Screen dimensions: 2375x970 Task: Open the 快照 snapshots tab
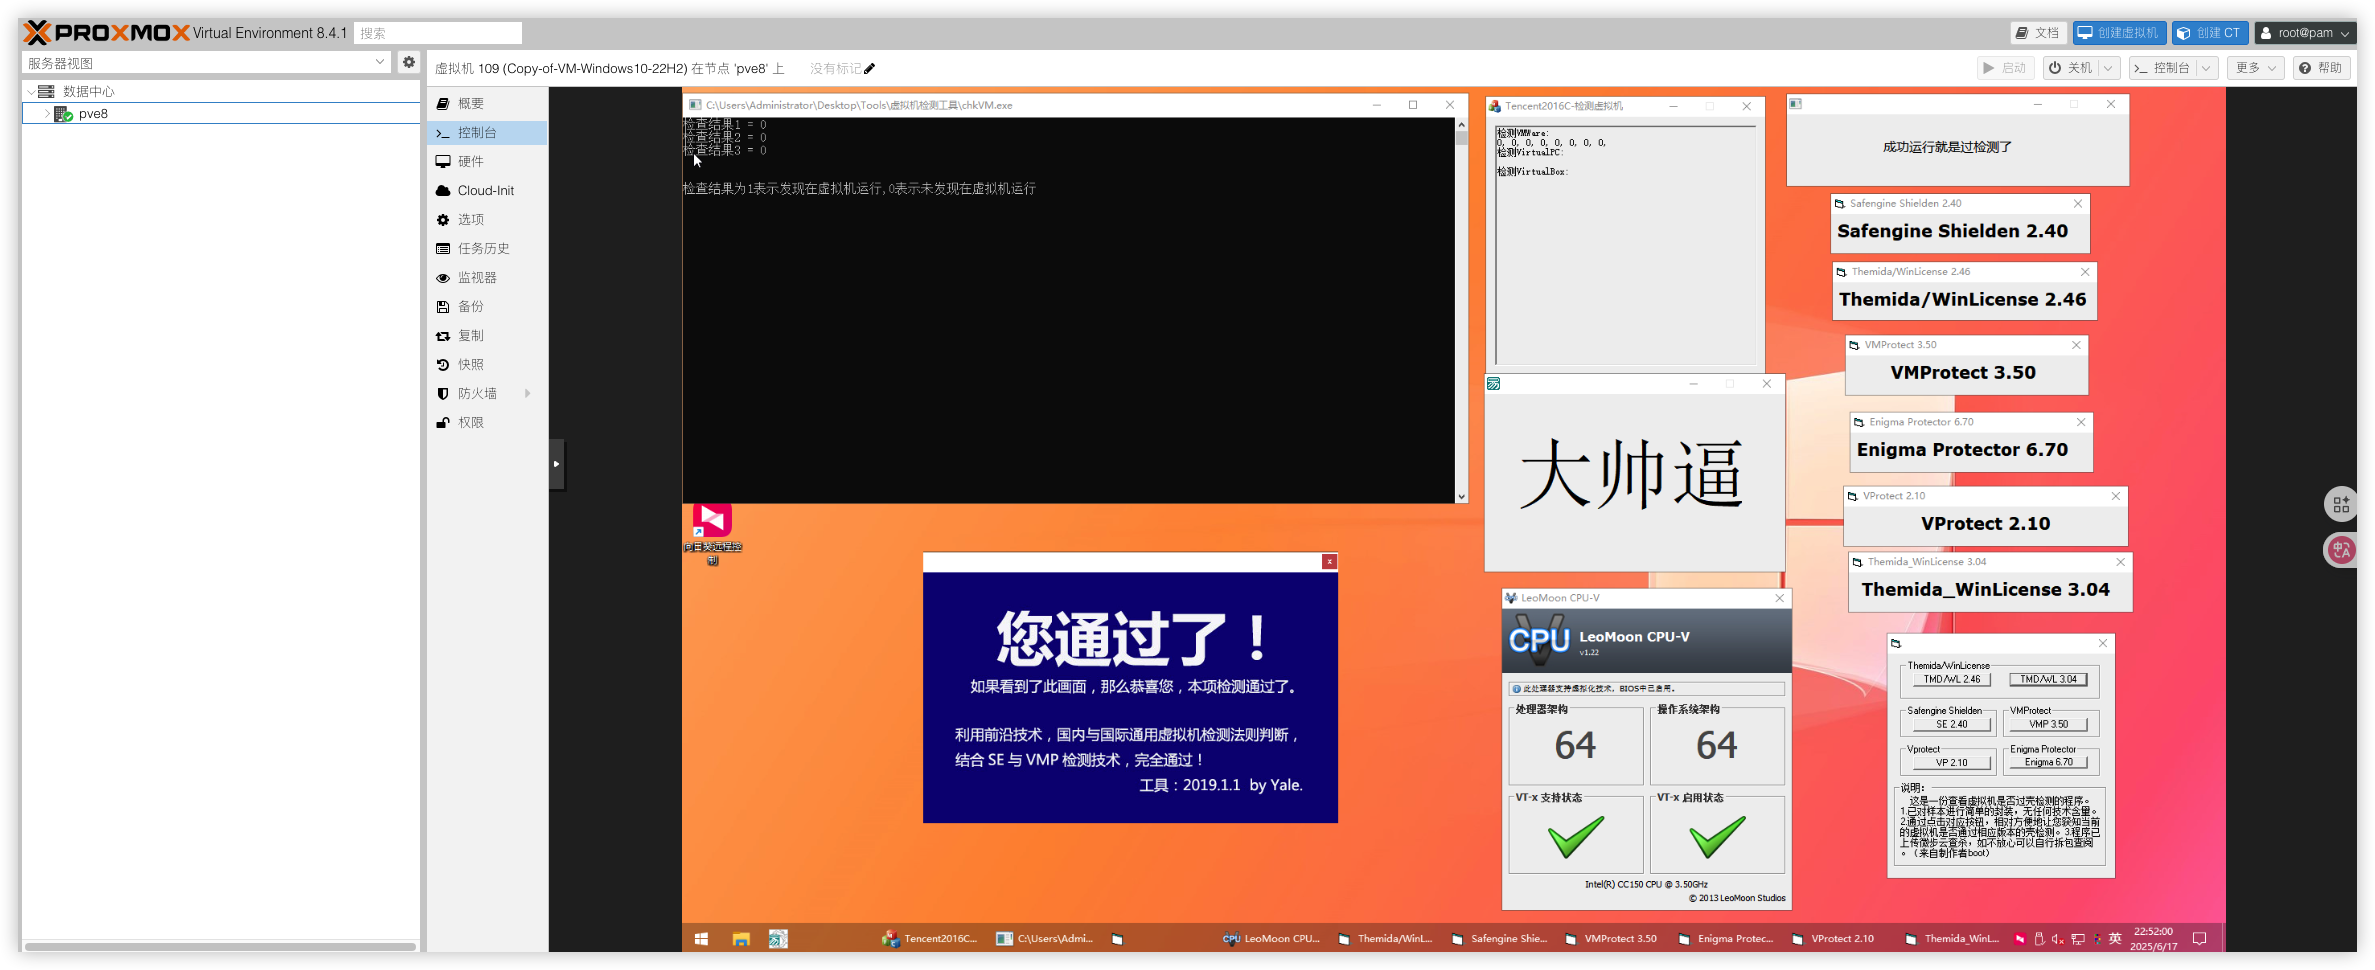pos(487,364)
